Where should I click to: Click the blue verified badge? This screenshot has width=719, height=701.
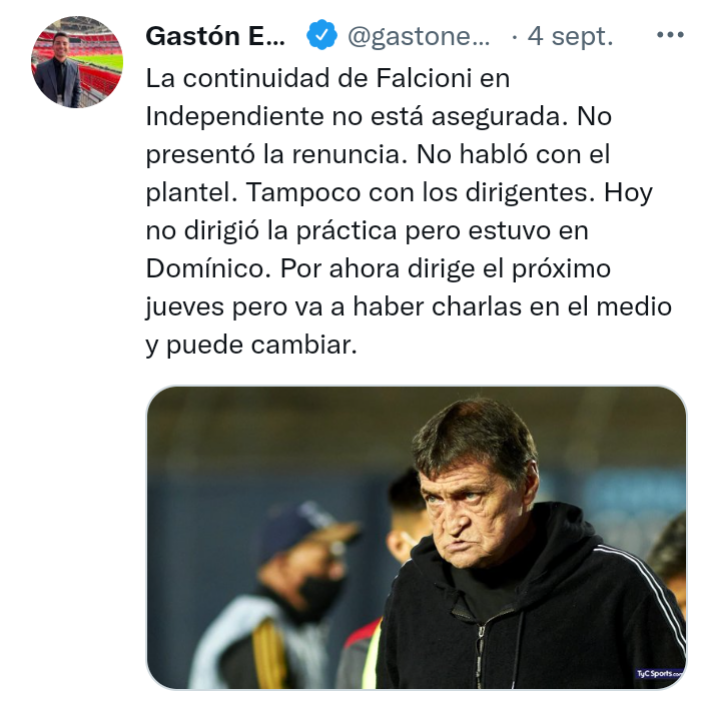click(322, 34)
